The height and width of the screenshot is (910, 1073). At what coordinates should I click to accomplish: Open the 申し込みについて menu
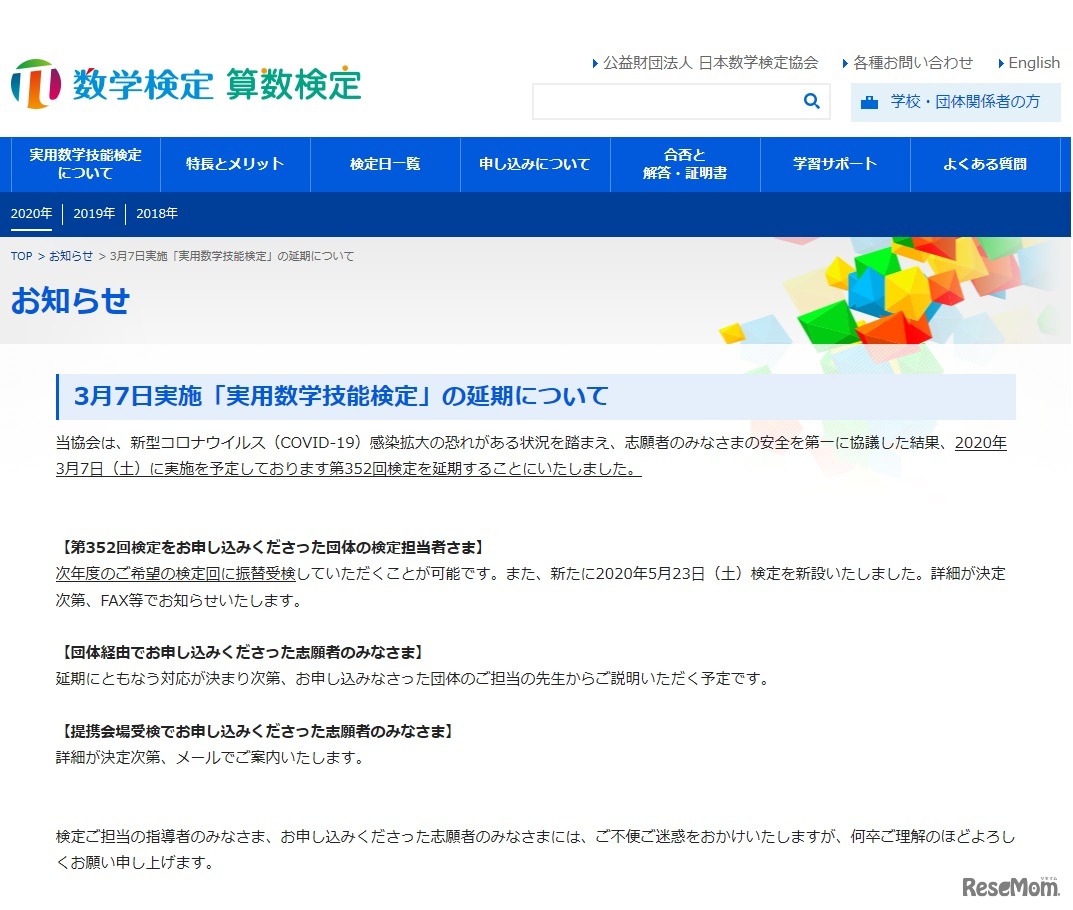(535, 164)
